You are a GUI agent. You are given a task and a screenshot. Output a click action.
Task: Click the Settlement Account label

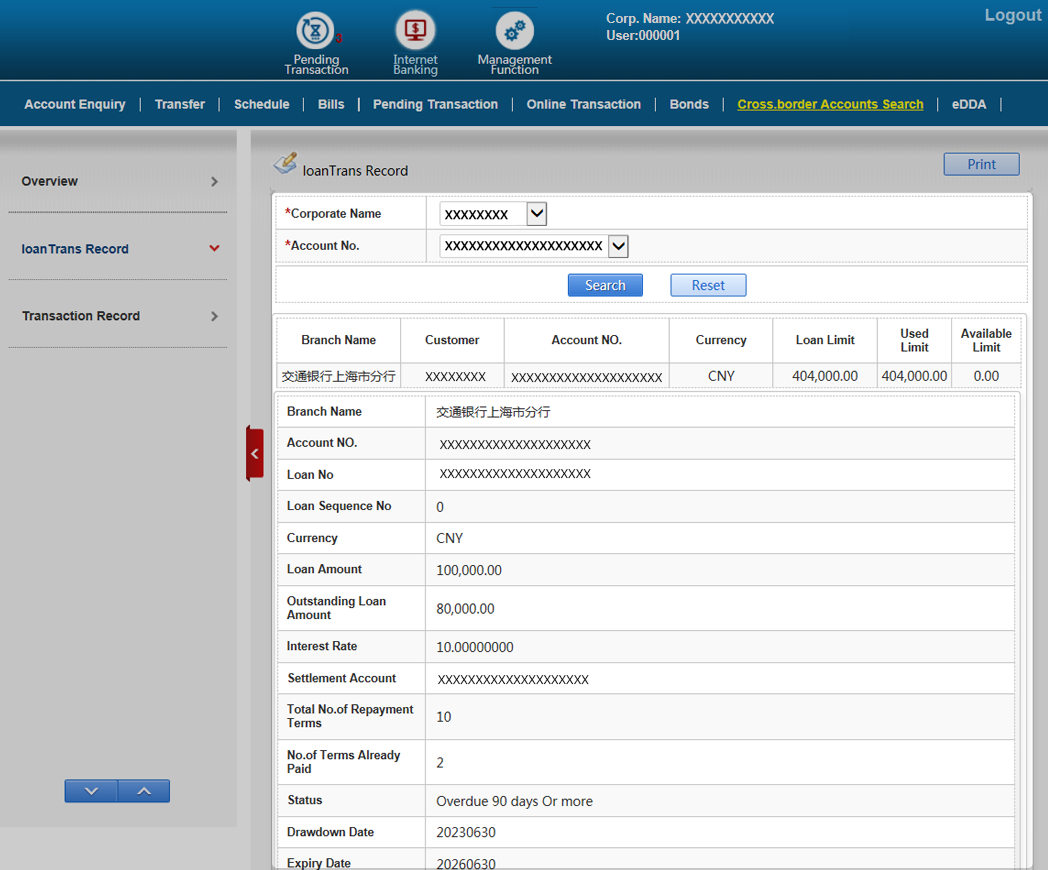(342, 678)
